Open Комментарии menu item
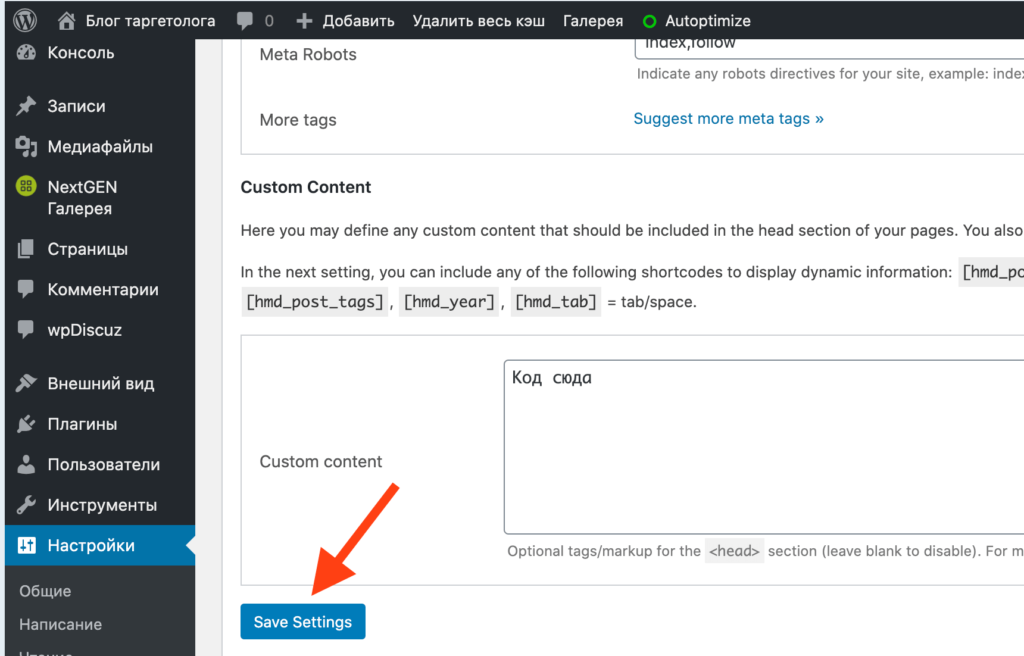Image resolution: width=1024 pixels, height=656 pixels. point(102,290)
